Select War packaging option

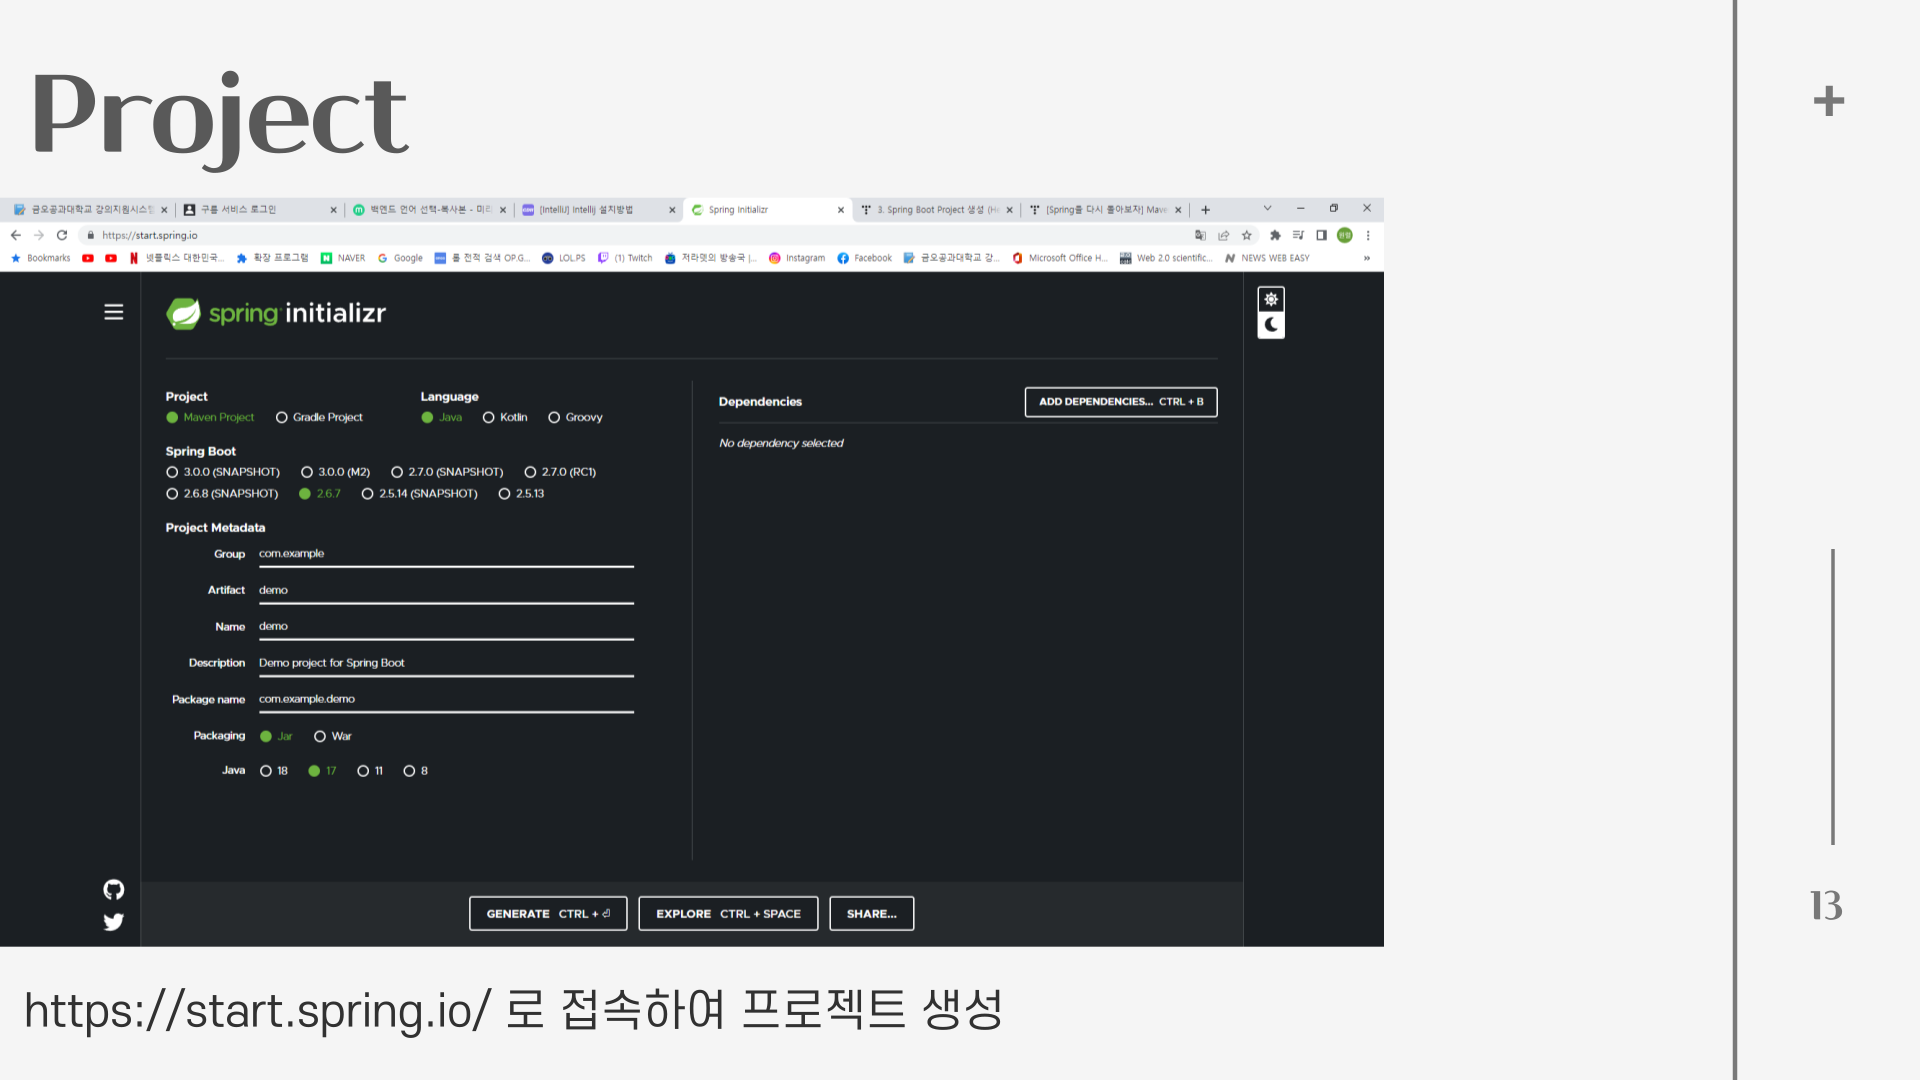pos(320,736)
